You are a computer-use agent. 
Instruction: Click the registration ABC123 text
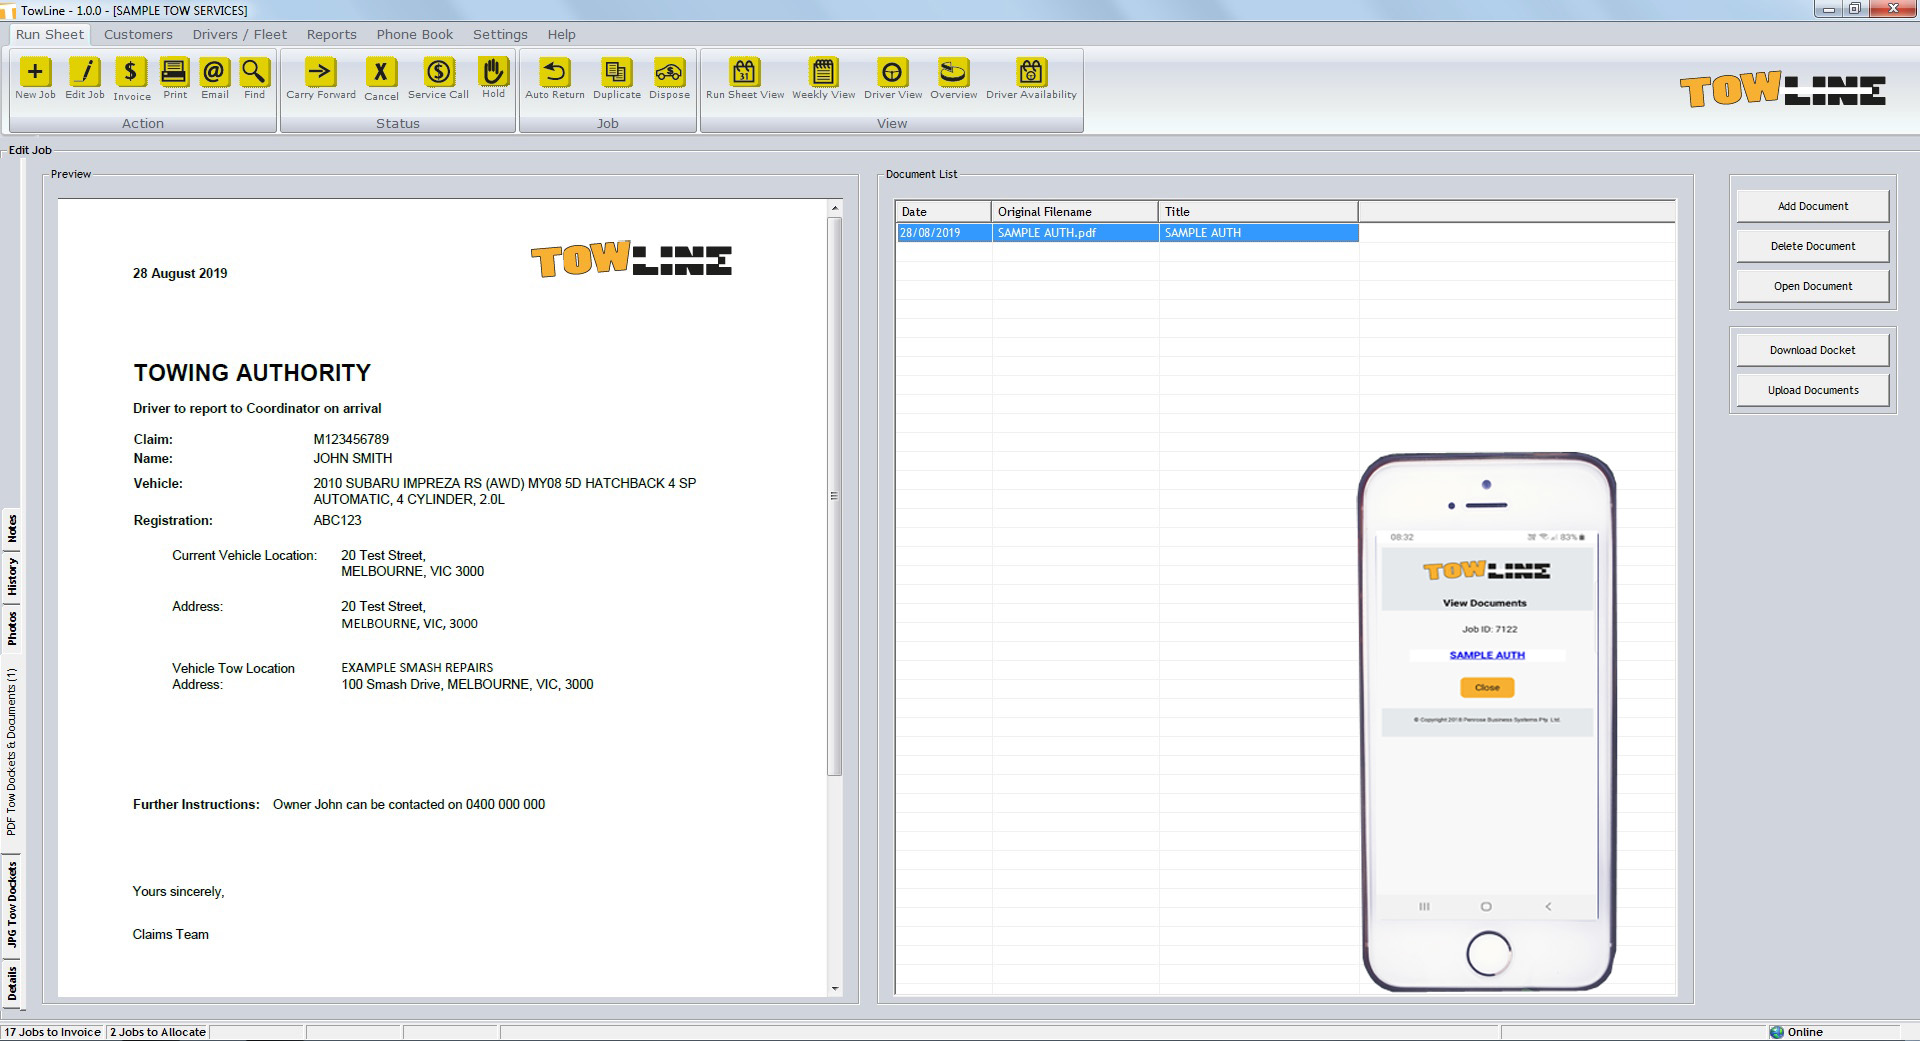[x=337, y=520]
